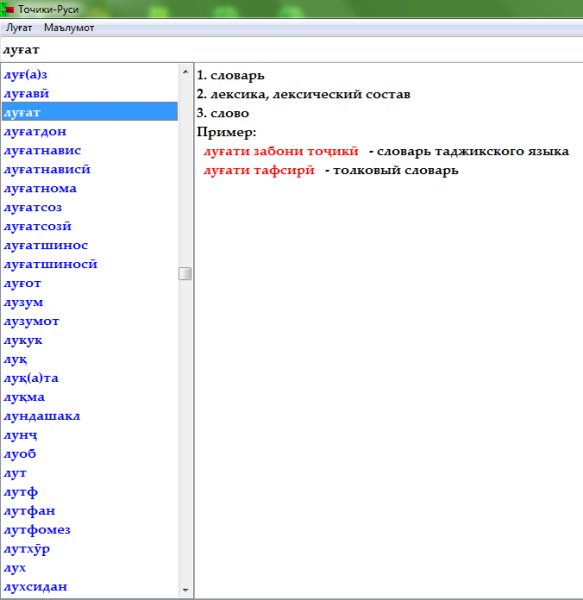Viewport: 583px width, 600px height.
Task: Choose лухсидан at the list bottom
Action: 35,587
